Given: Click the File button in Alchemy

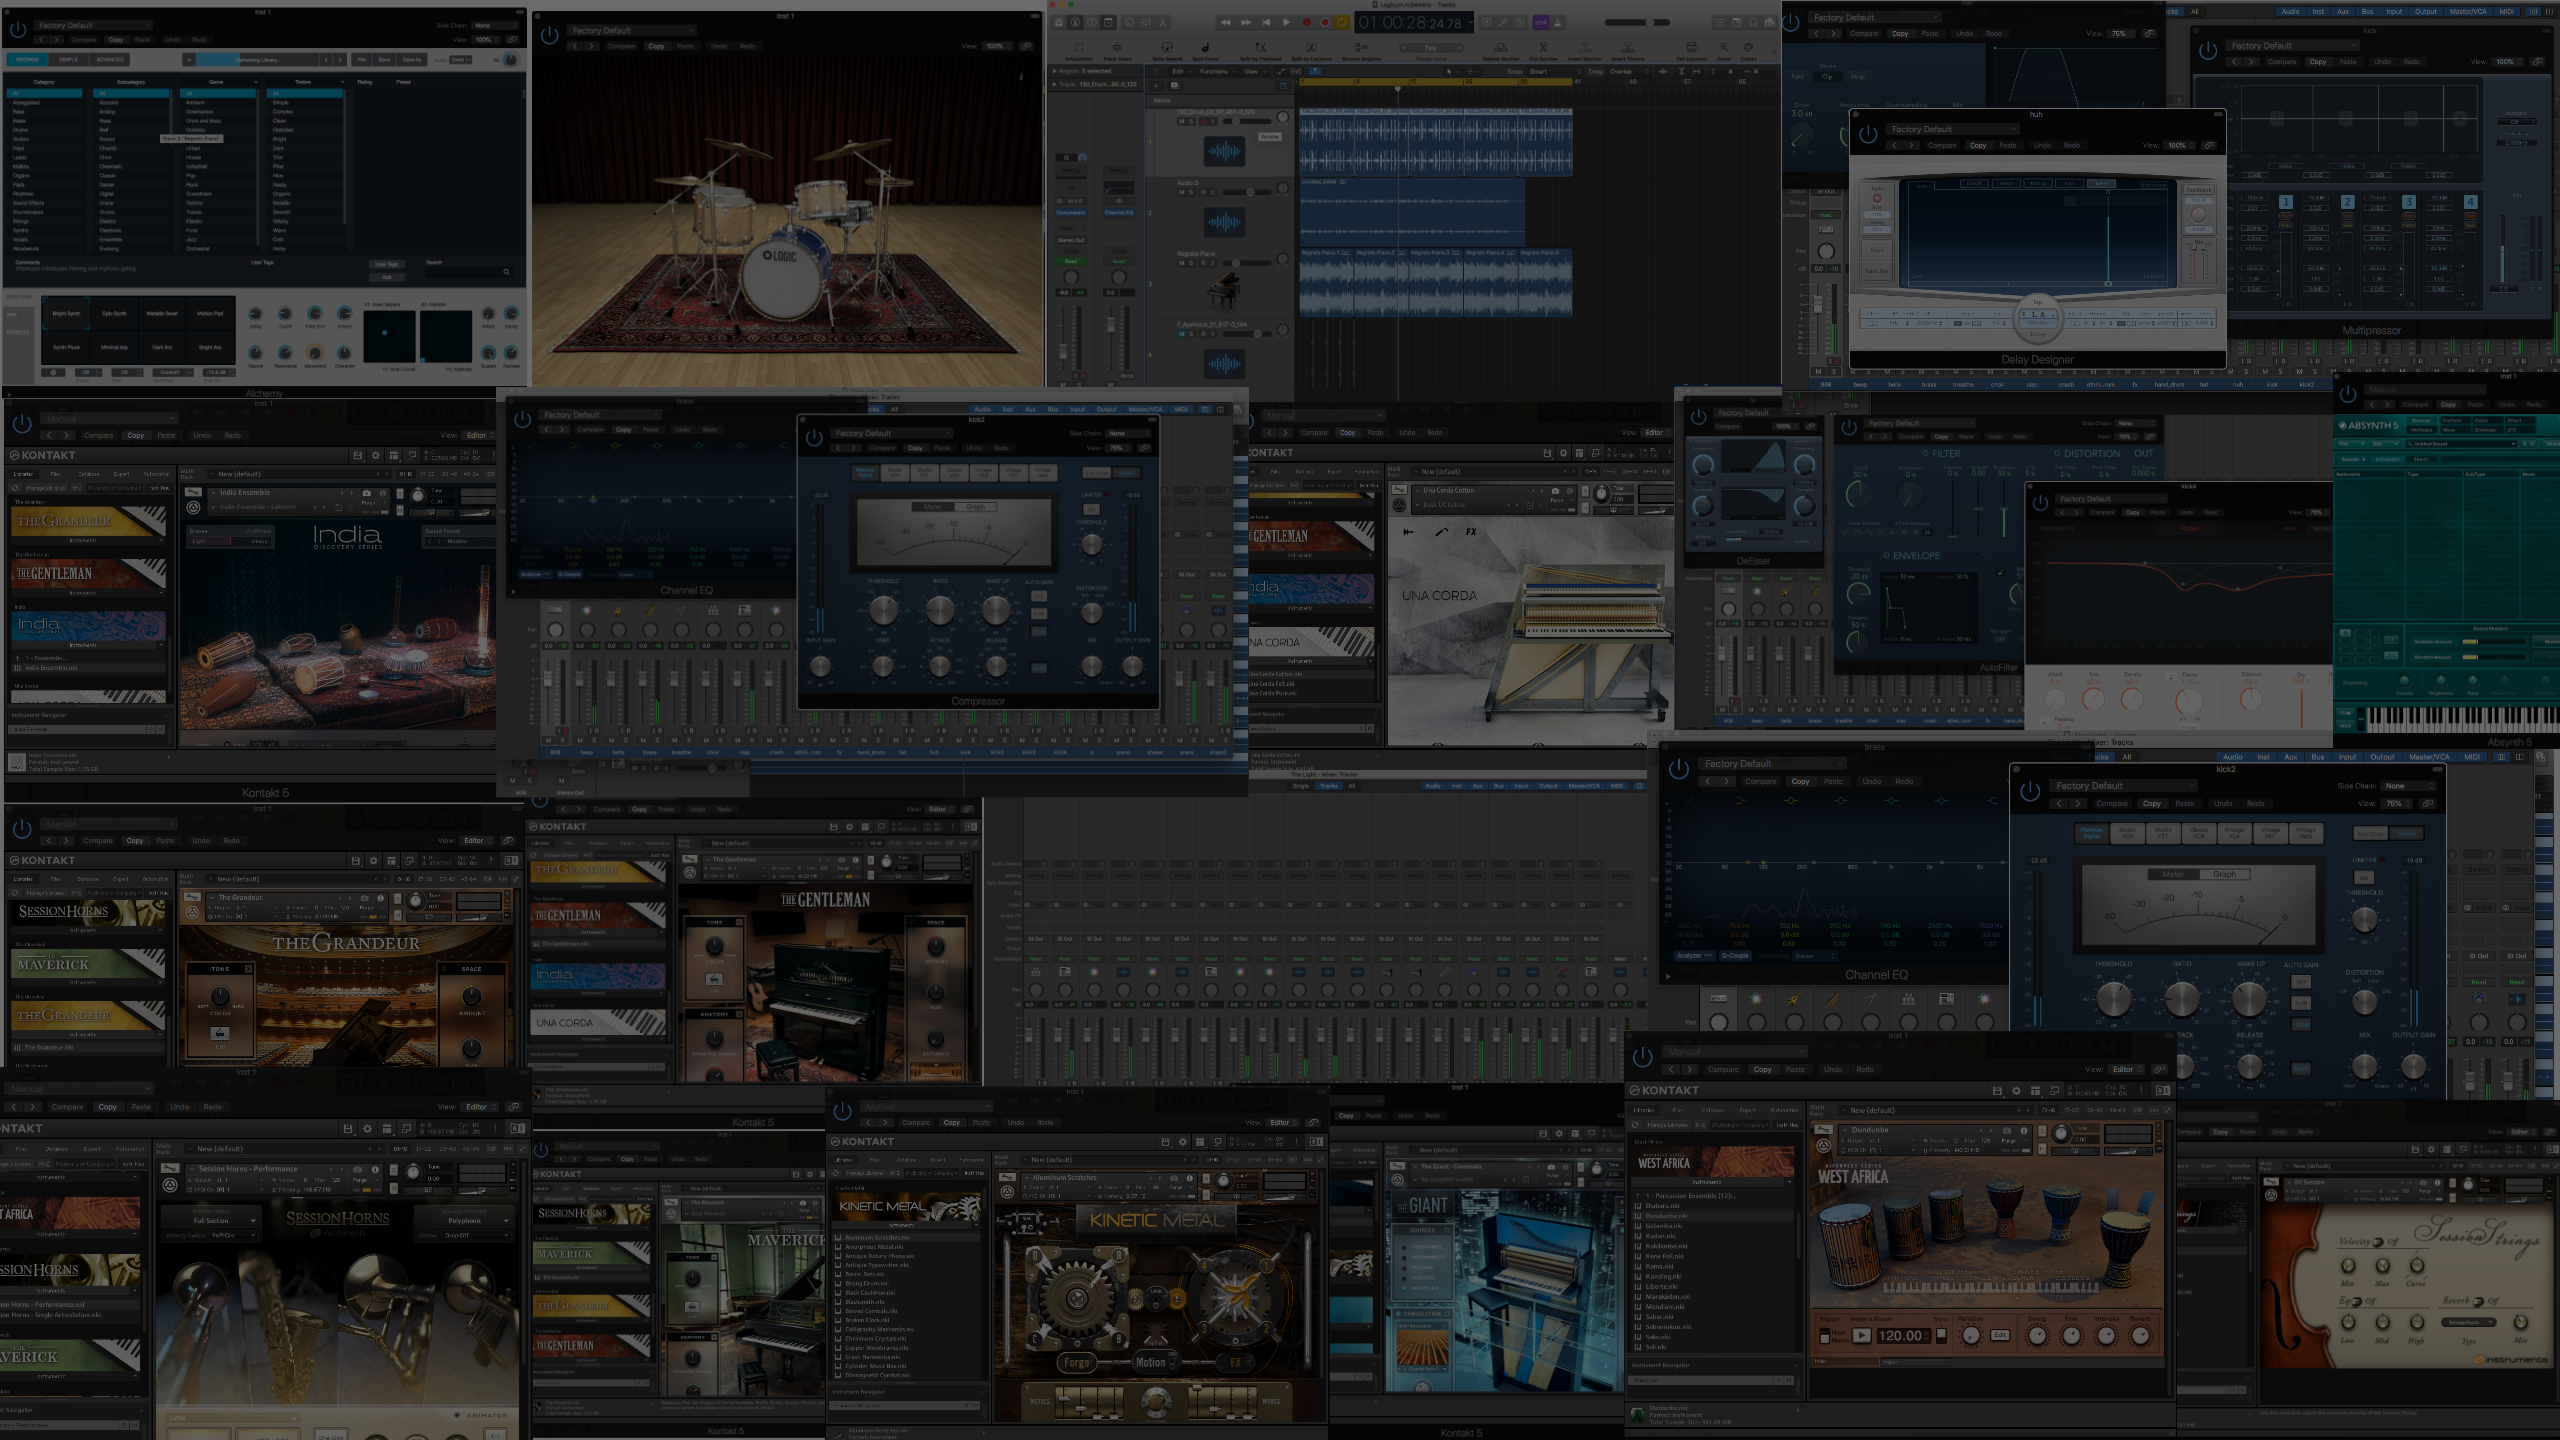Looking at the screenshot, I should [362, 60].
